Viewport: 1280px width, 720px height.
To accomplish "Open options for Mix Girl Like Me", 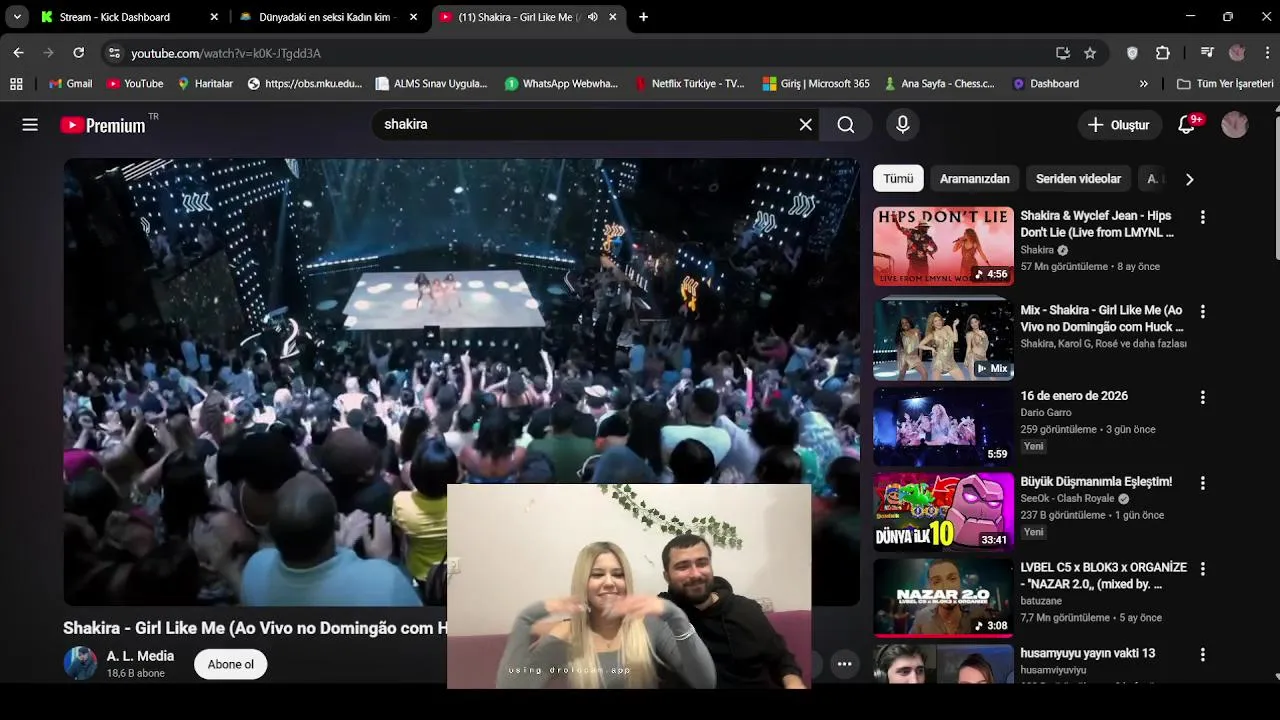I will [1203, 312].
